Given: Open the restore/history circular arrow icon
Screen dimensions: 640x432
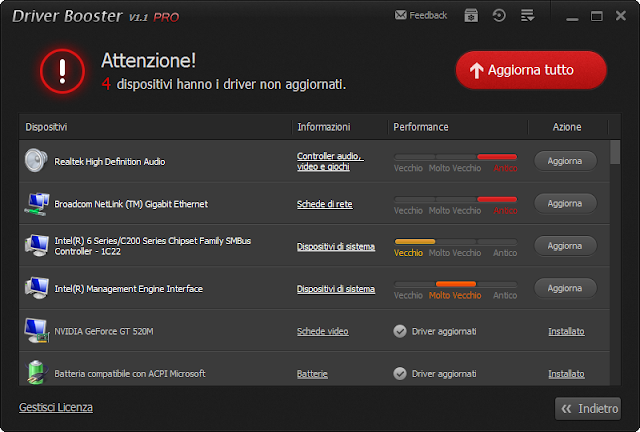Looking at the screenshot, I should point(499,16).
